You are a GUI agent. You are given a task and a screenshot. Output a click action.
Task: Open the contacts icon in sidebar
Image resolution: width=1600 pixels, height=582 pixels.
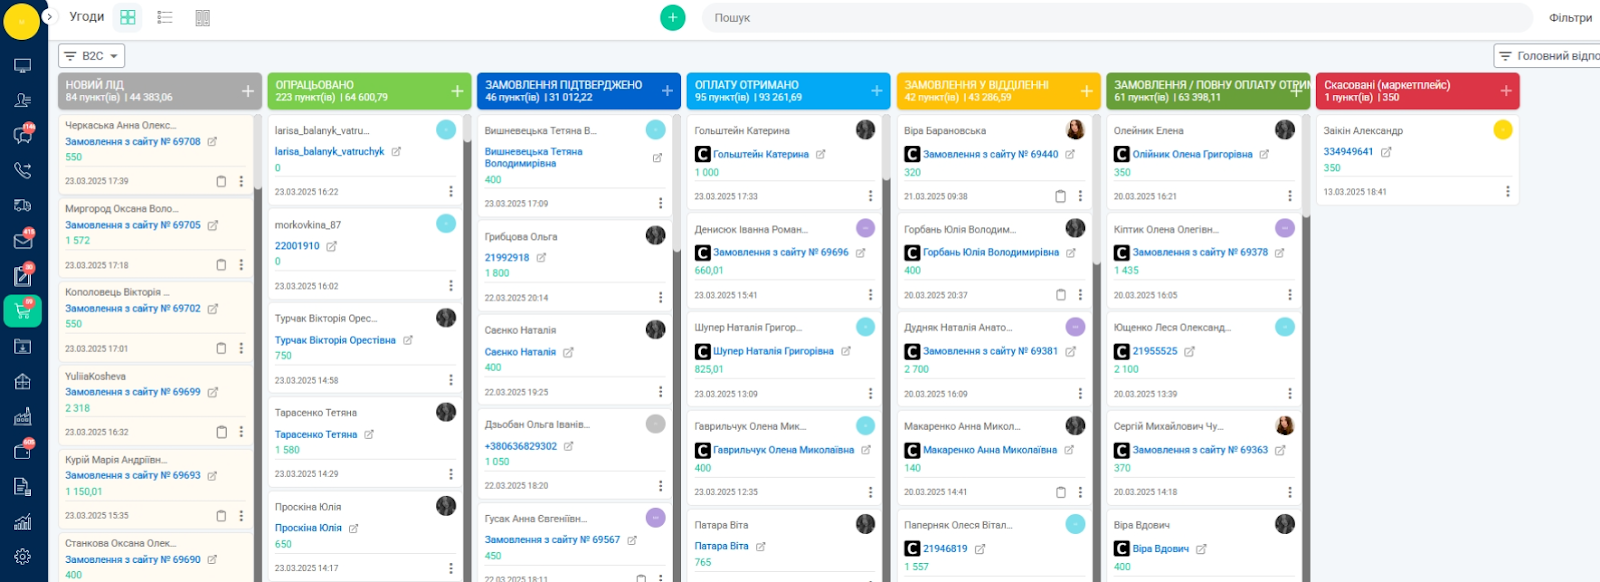coord(22,100)
